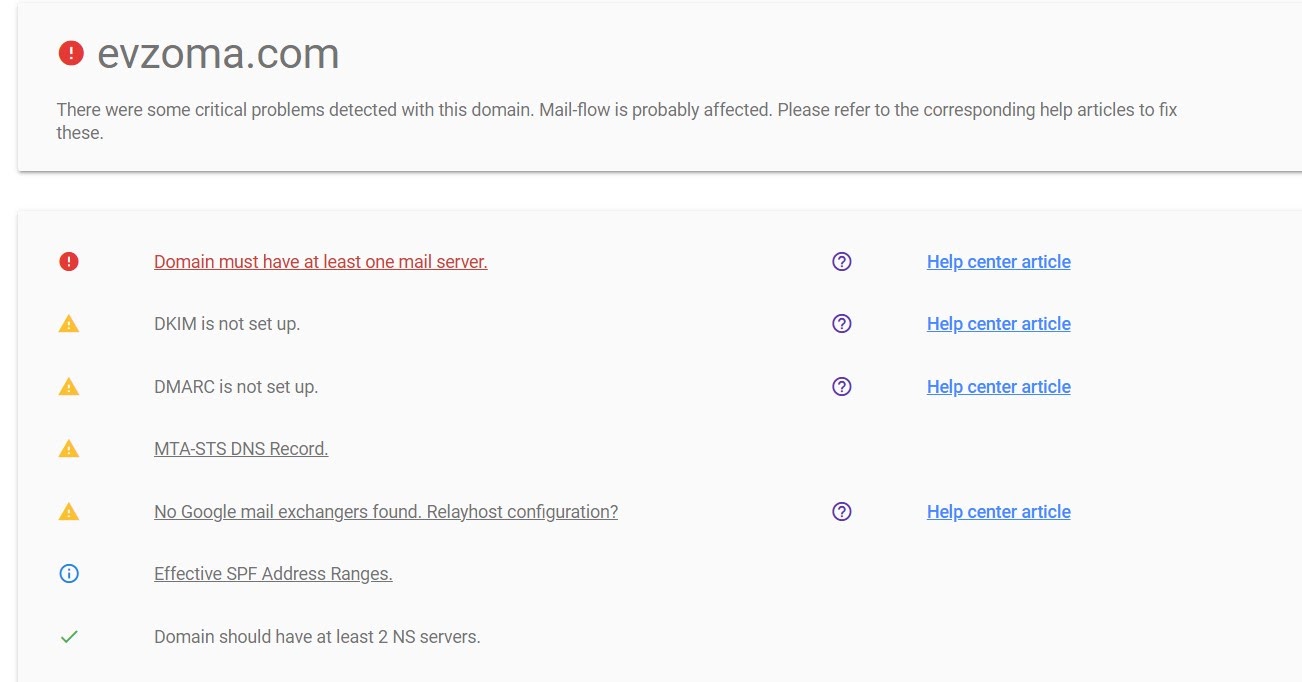Open question mark help for Relayhost row
This screenshot has height=682, width=1302.
tap(842, 512)
